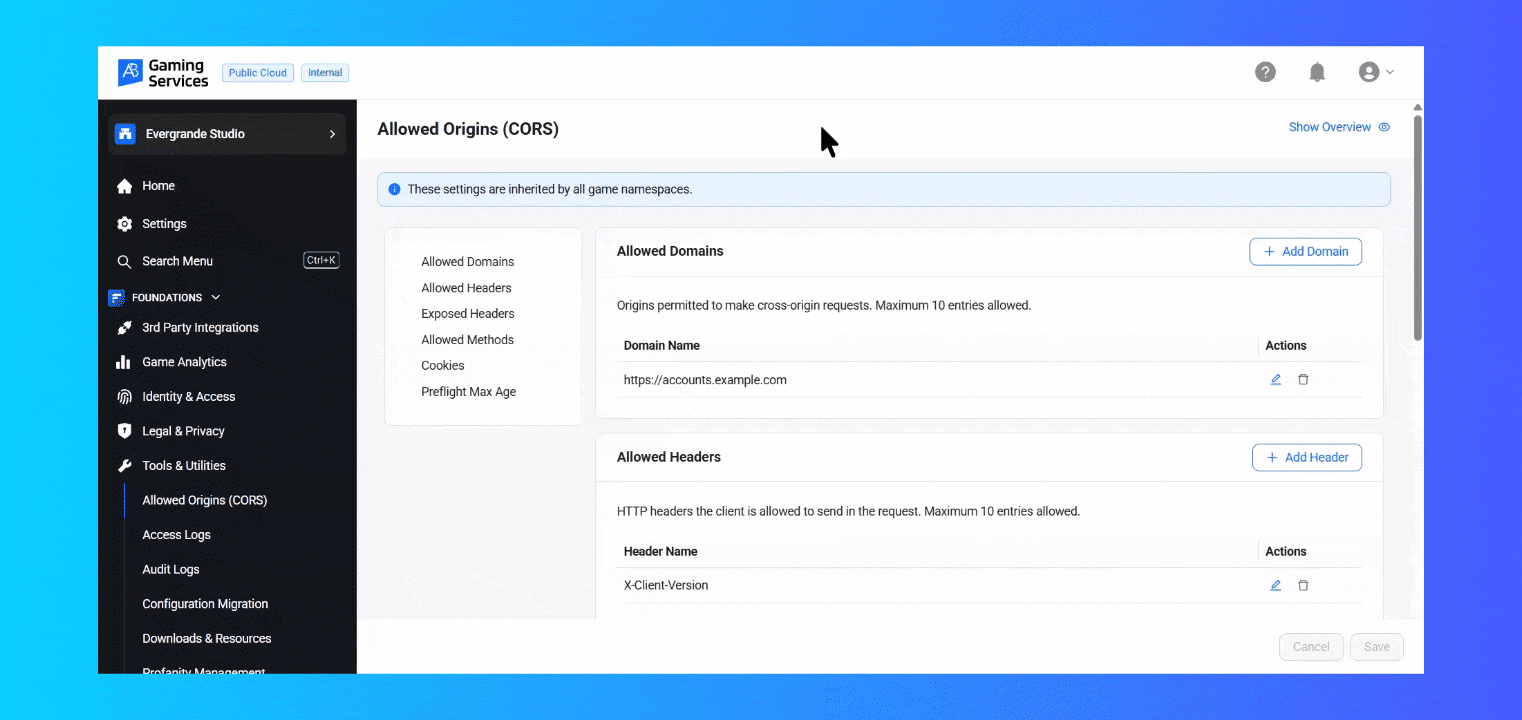
Task: Collapse the FOUNDATIONS section
Action: [x=215, y=297]
